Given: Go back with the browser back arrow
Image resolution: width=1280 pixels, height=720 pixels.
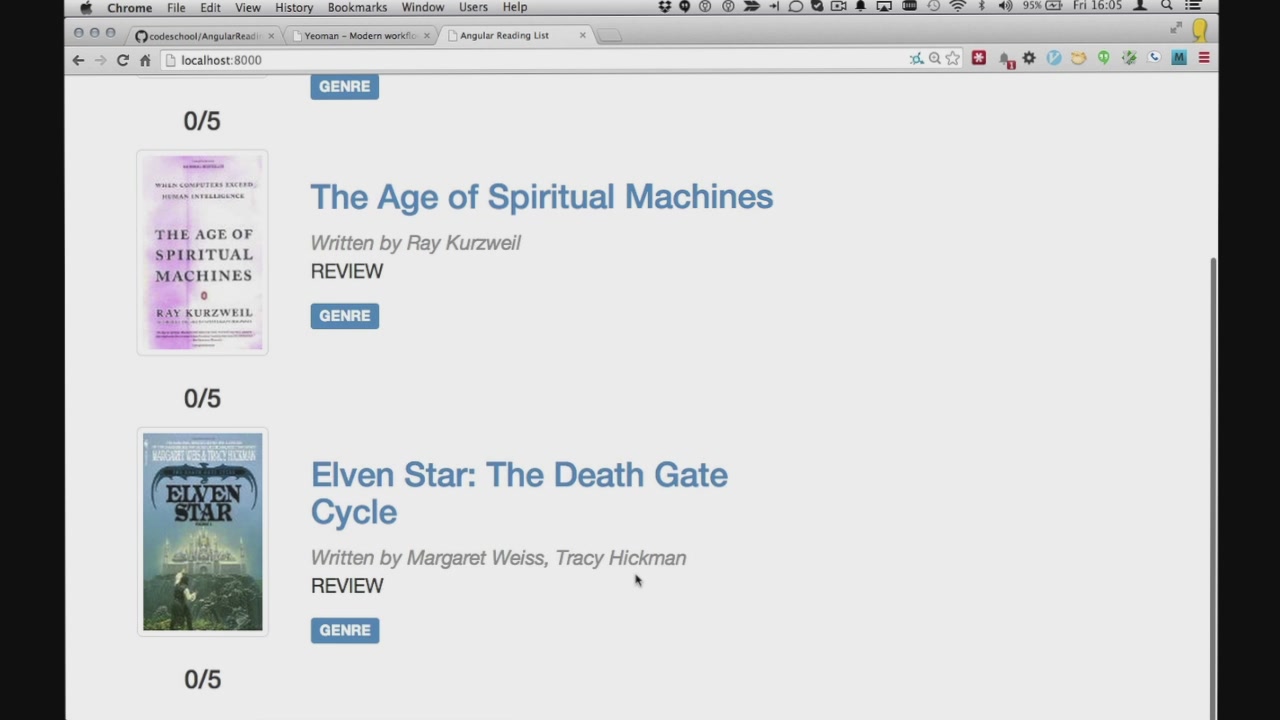Looking at the screenshot, I should [78, 60].
